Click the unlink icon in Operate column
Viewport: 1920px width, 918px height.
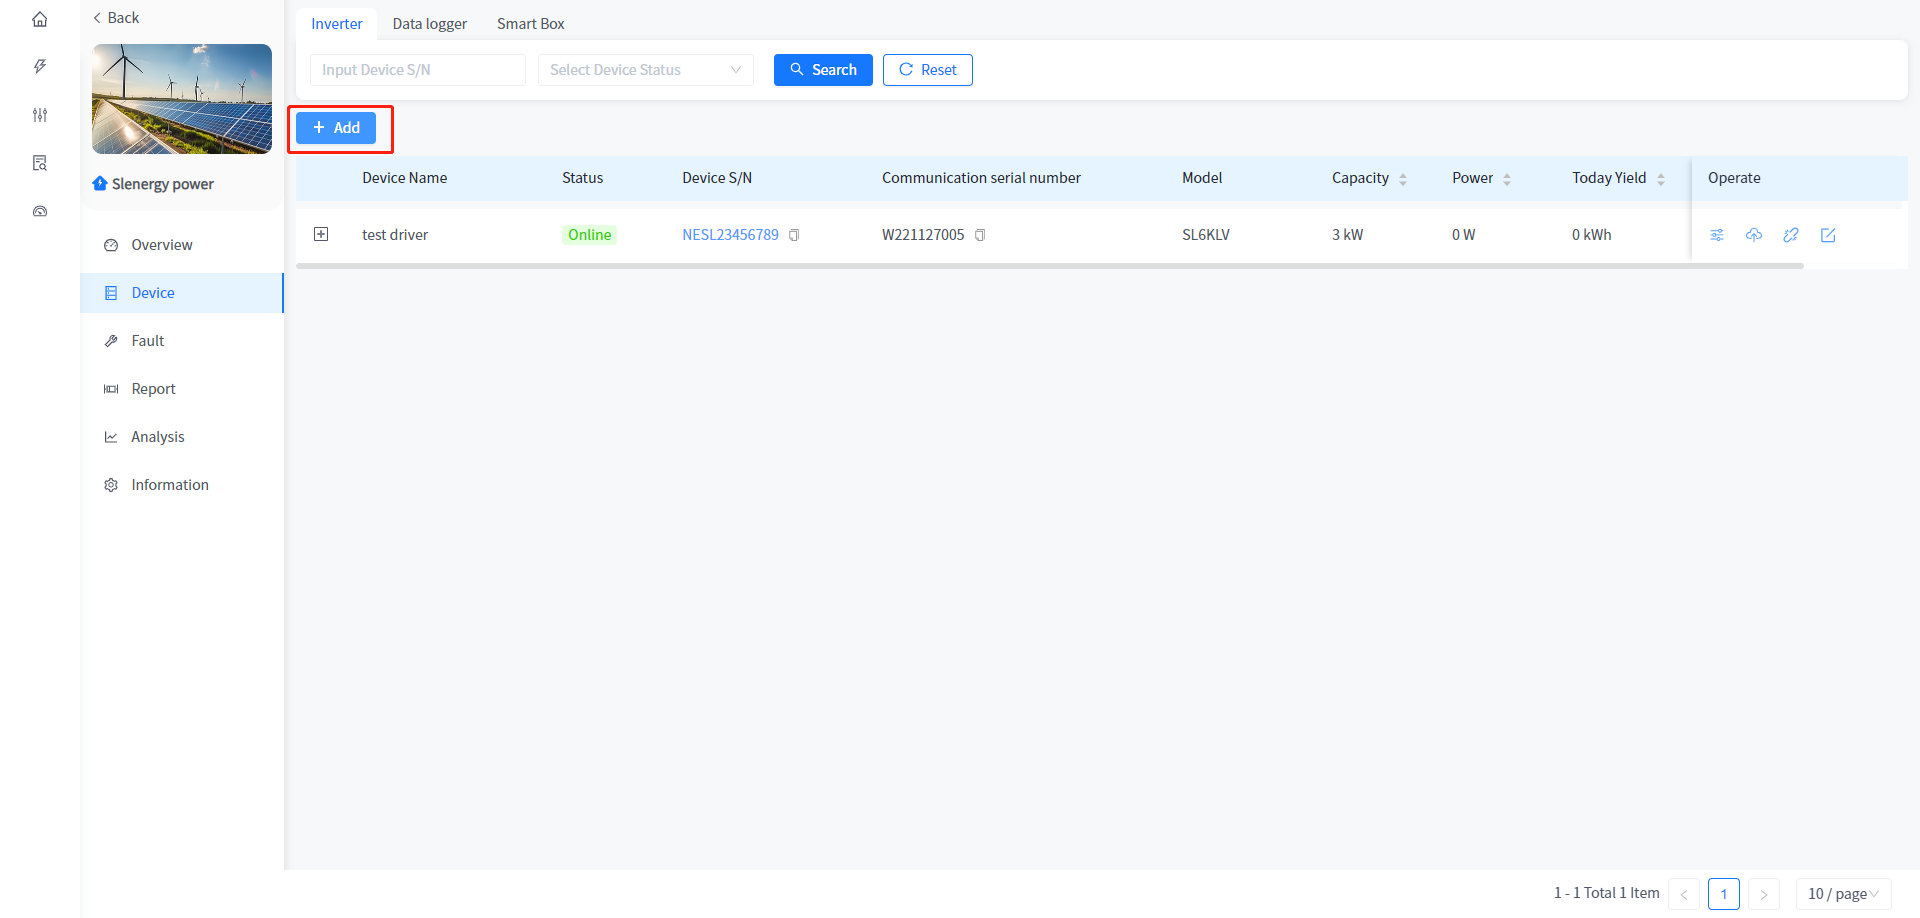[1791, 235]
